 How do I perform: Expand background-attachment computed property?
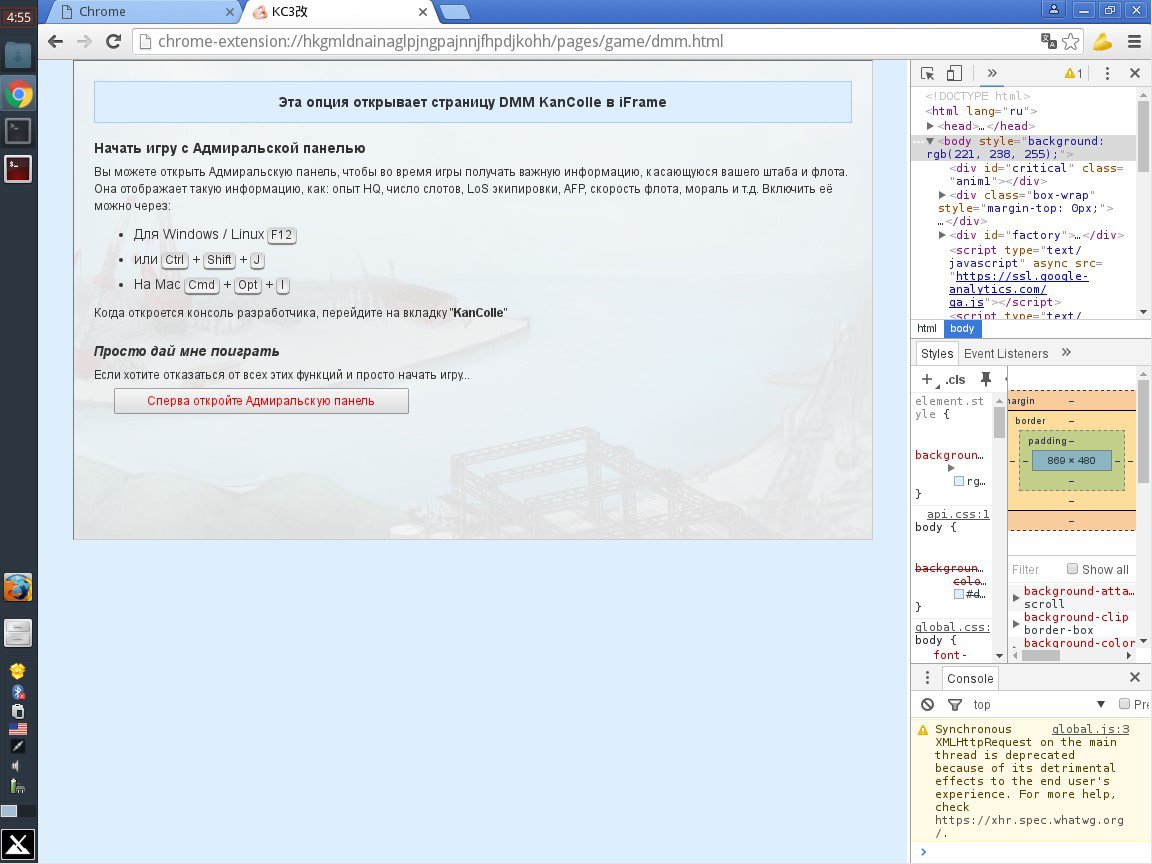click(1016, 597)
